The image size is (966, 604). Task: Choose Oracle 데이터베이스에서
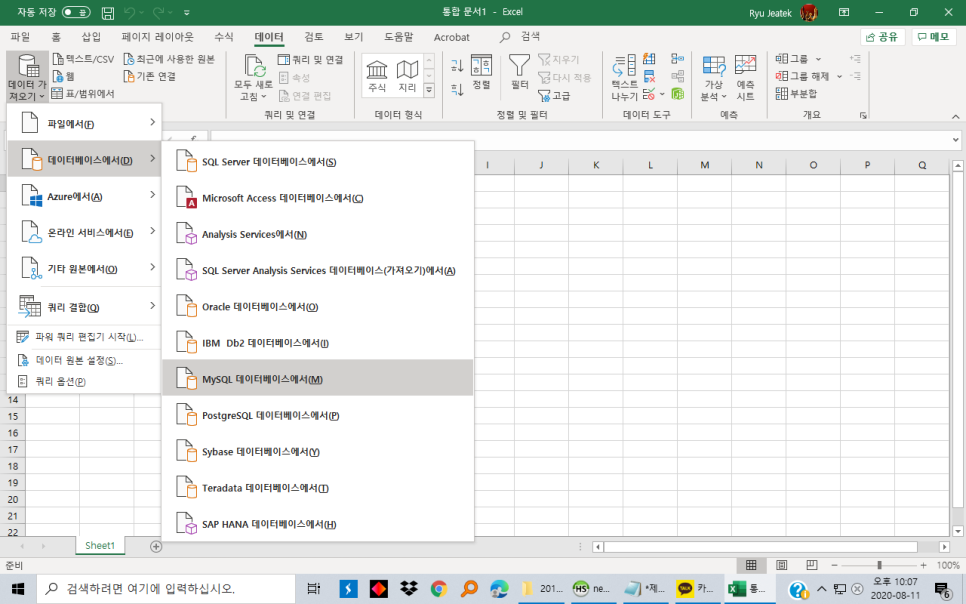pos(318,306)
